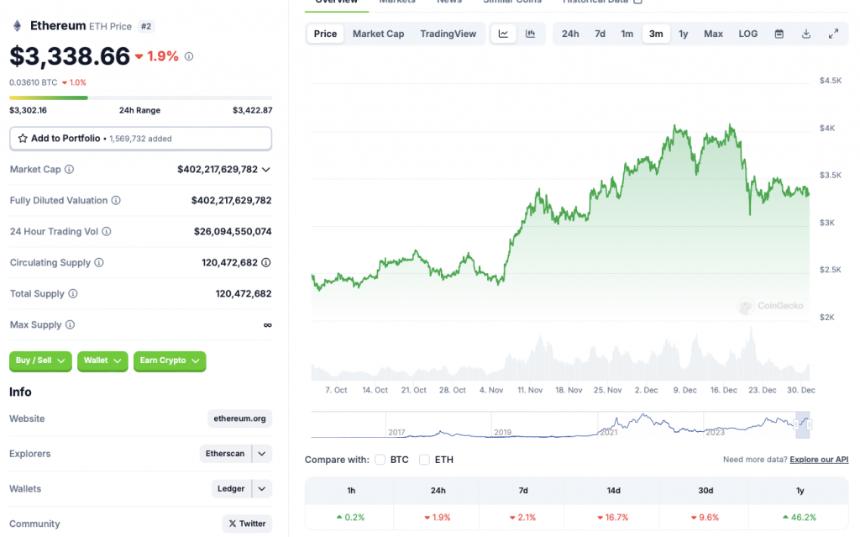
Task: Select the Max time range
Action: (713, 34)
